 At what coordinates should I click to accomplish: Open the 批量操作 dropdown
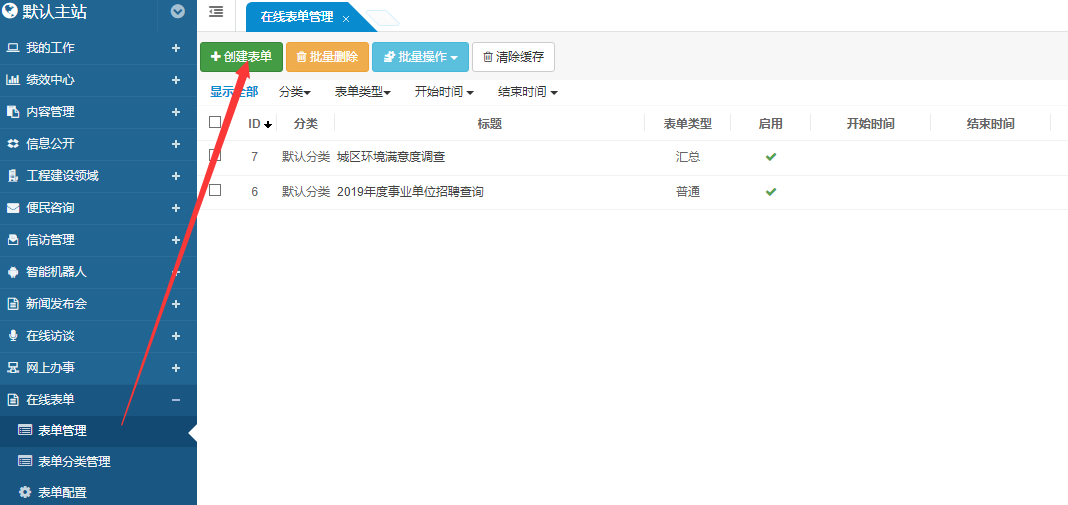click(x=420, y=57)
